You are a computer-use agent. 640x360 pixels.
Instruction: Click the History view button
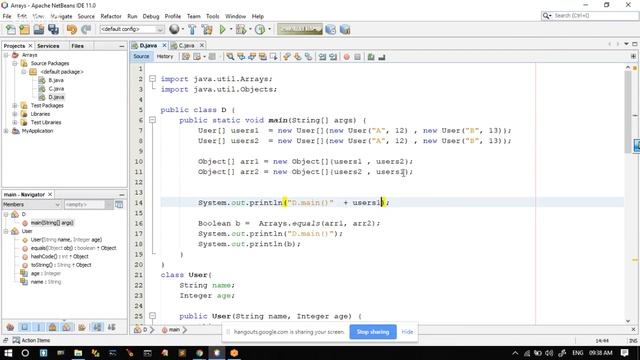click(165, 56)
